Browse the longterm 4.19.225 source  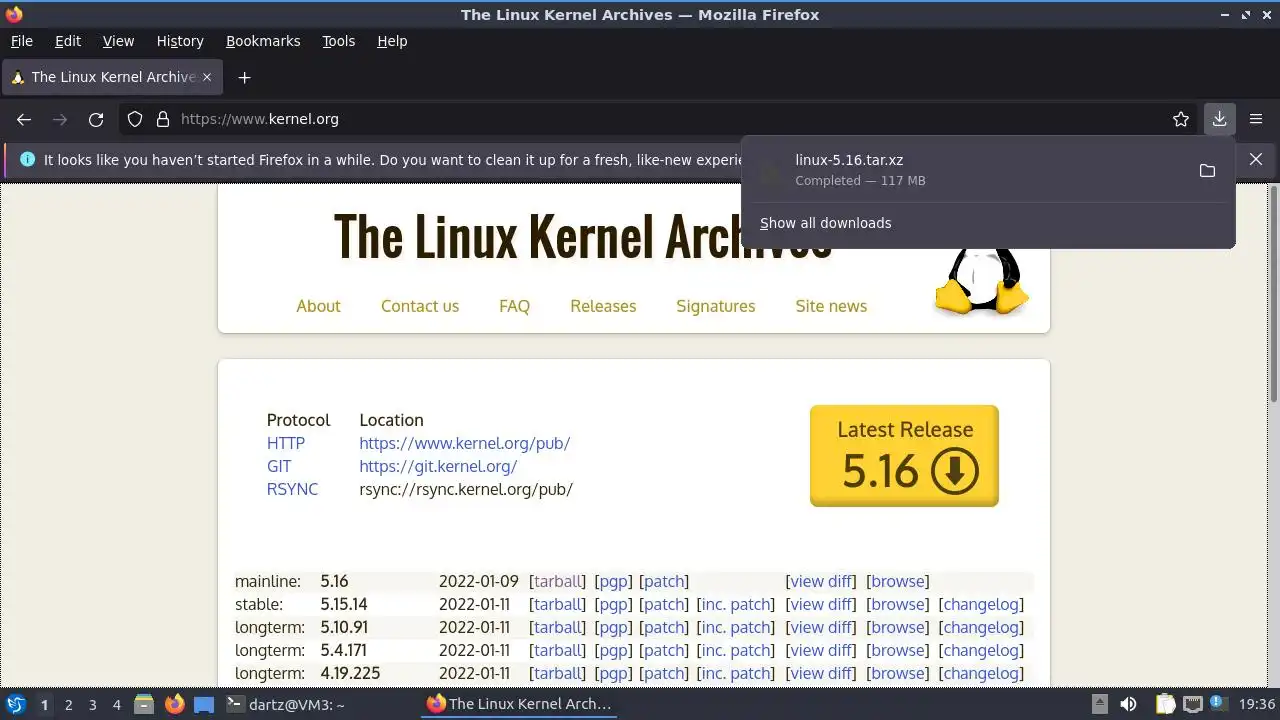pyautogui.click(x=897, y=673)
